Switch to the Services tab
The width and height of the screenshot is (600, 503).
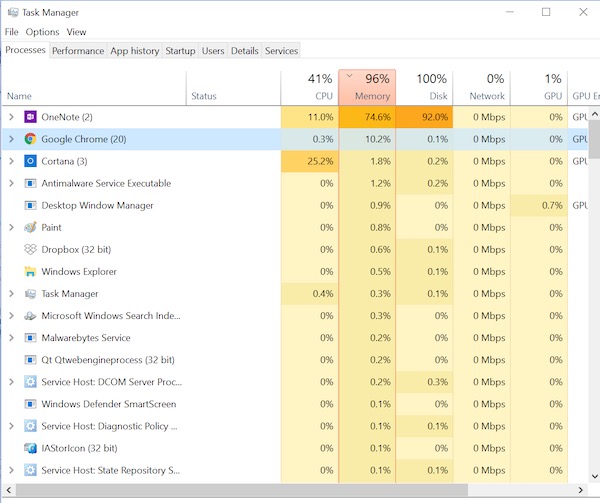coord(281,51)
